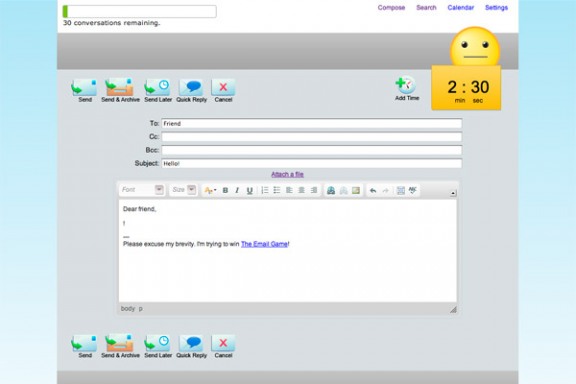Click the Add Time icon
This screenshot has height=384, width=576.
[x=406, y=85]
